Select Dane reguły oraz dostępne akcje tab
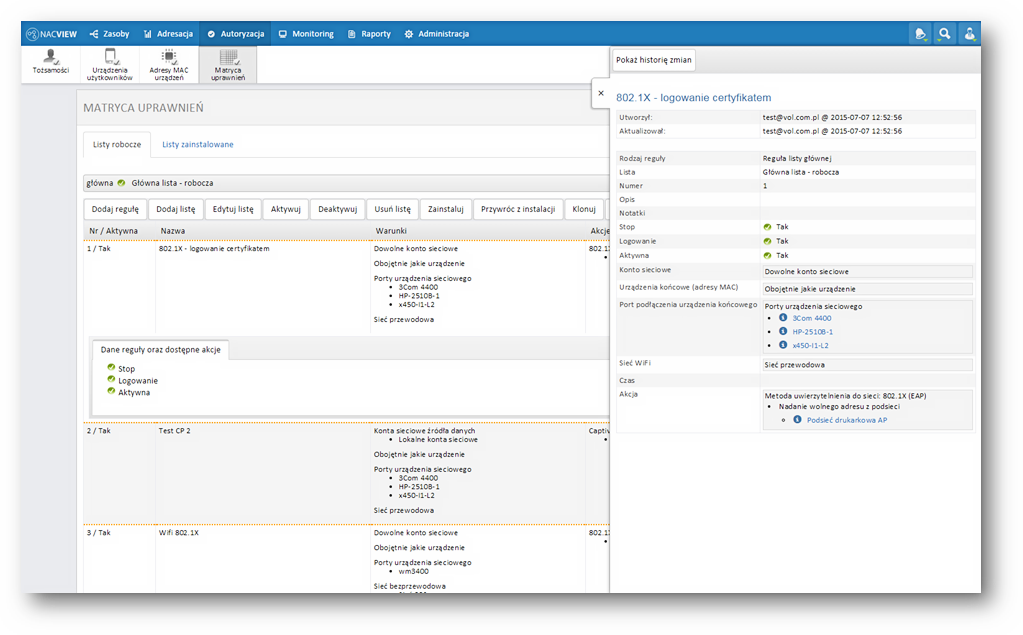The image size is (1023, 635). click(160, 350)
